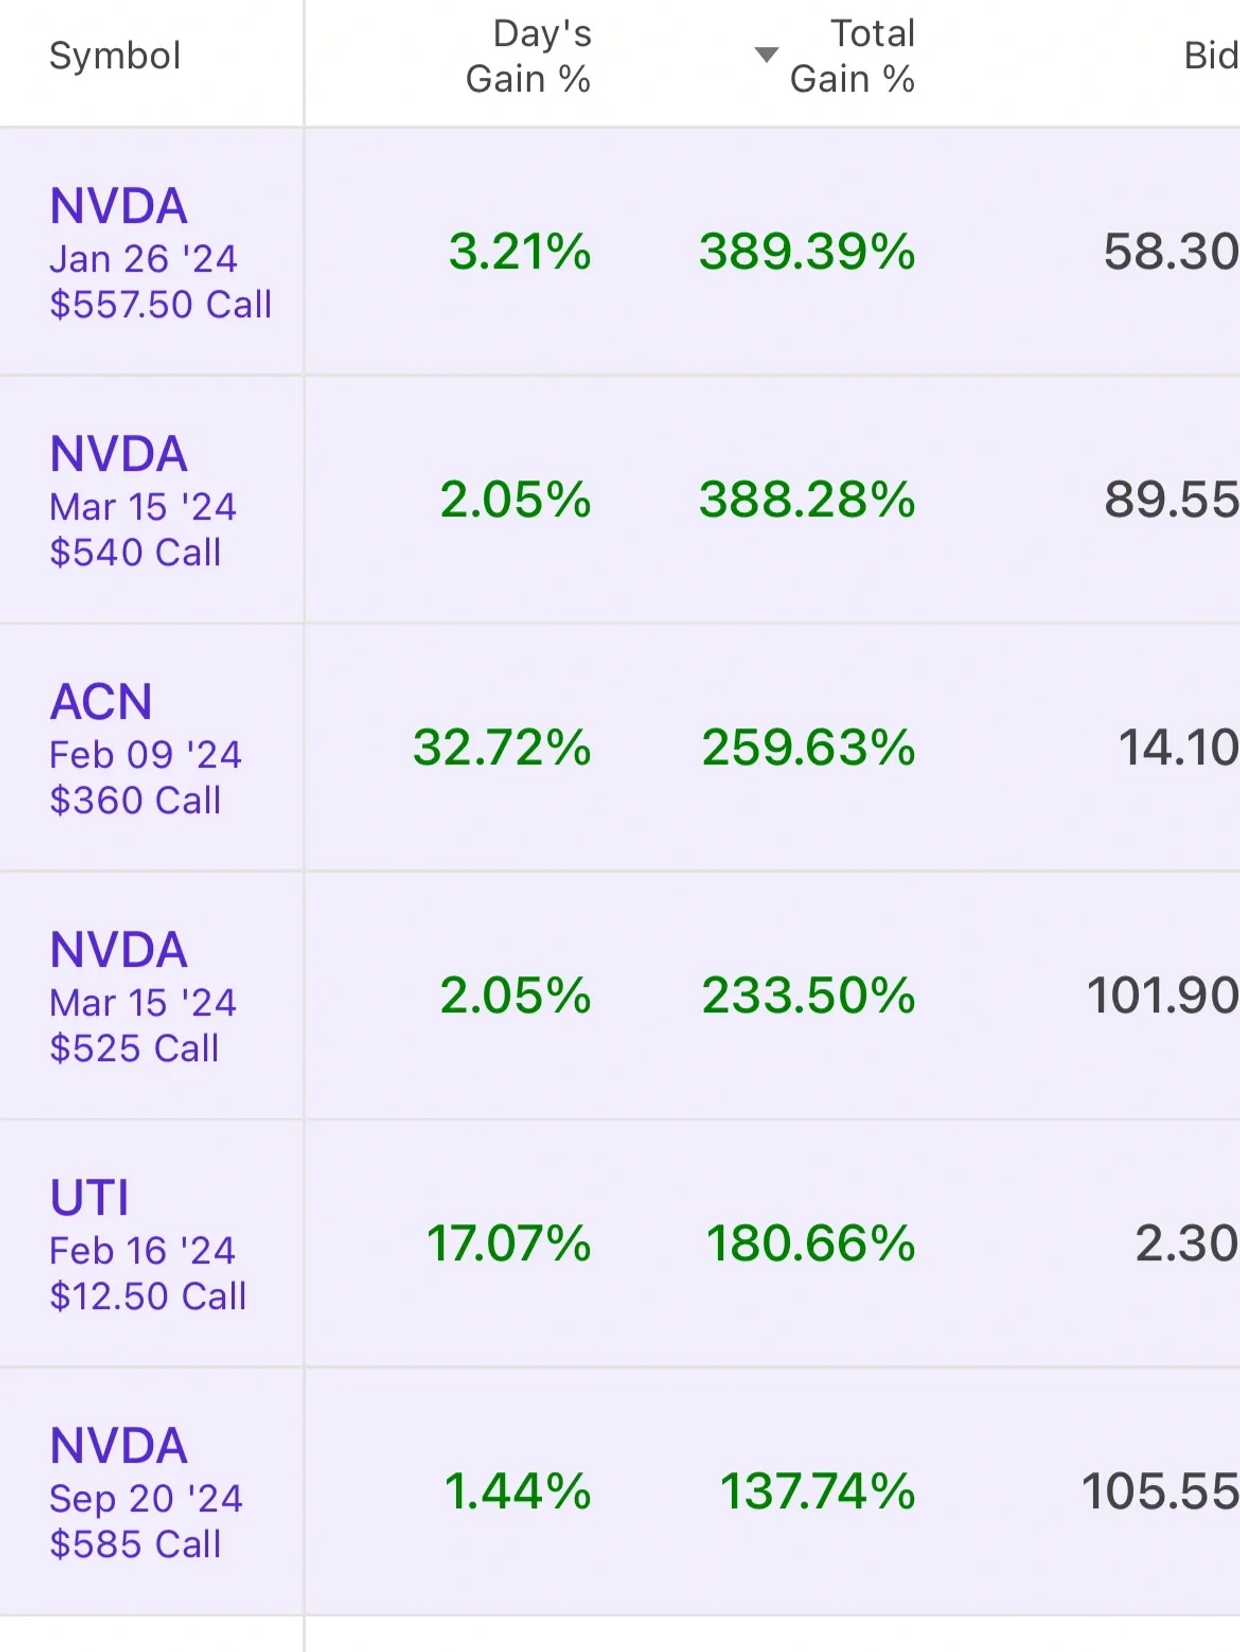Click the 101.90 bid price
1240x1652 pixels.
click(x=1163, y=995)
